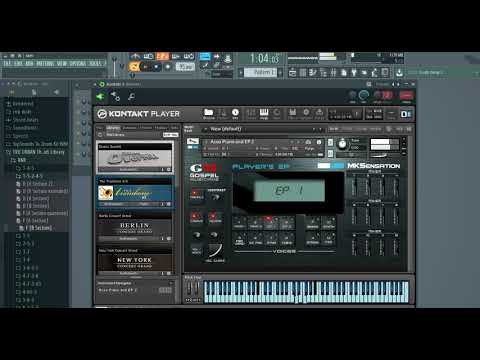
Task: Click the FL Studio stop button
Action: [156, 67]
